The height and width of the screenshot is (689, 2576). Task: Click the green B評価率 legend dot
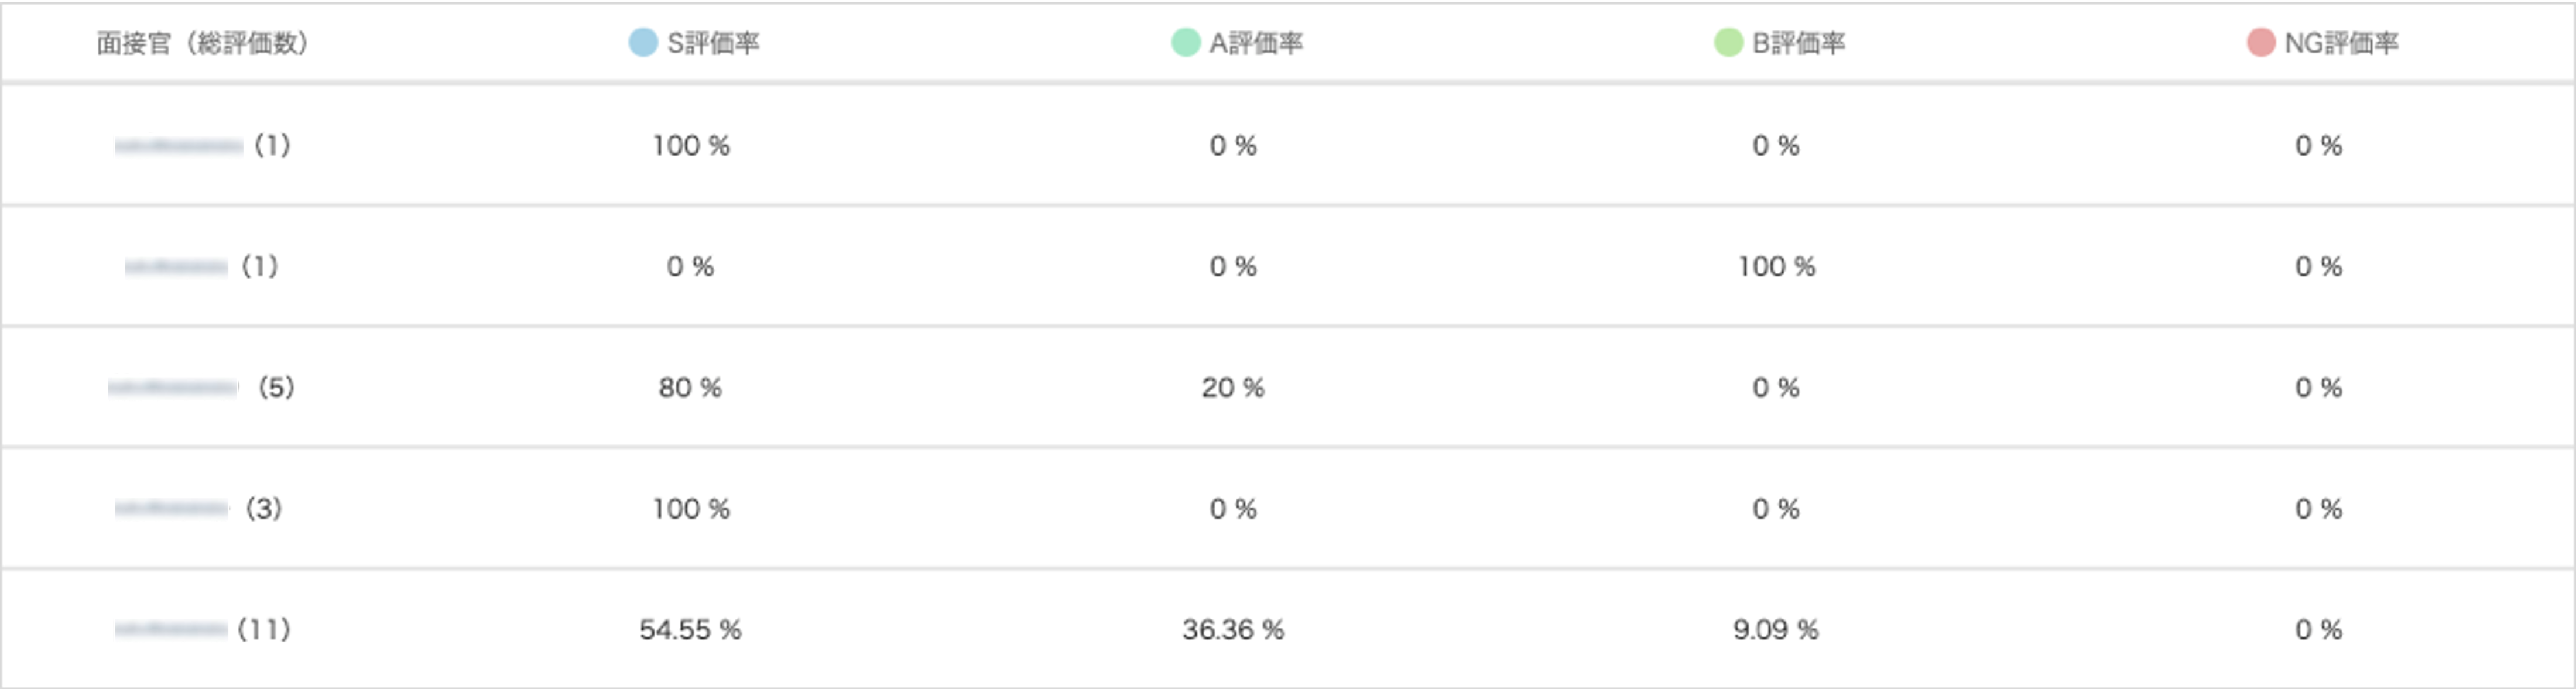click(1728, 43)
